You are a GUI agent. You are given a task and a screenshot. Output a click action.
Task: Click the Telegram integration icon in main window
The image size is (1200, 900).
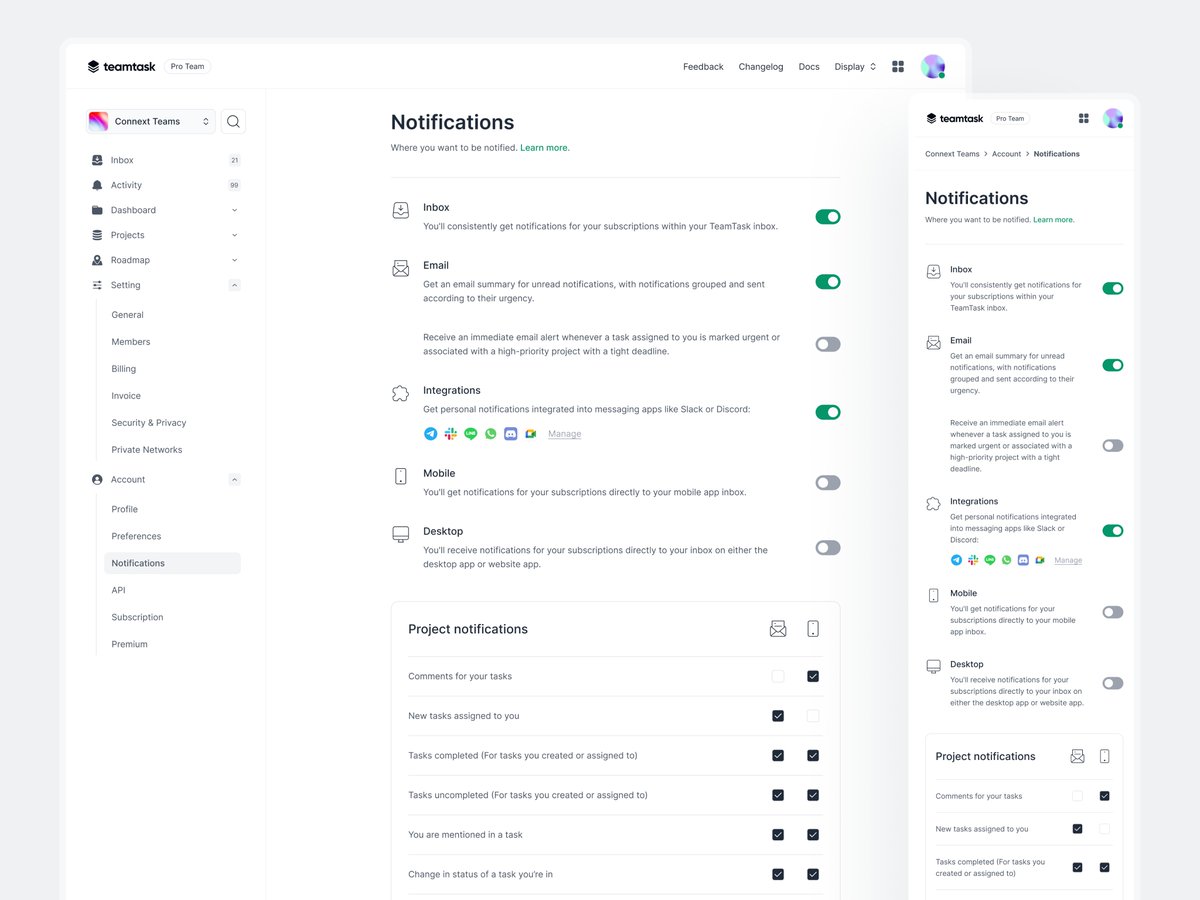point(430,434)
